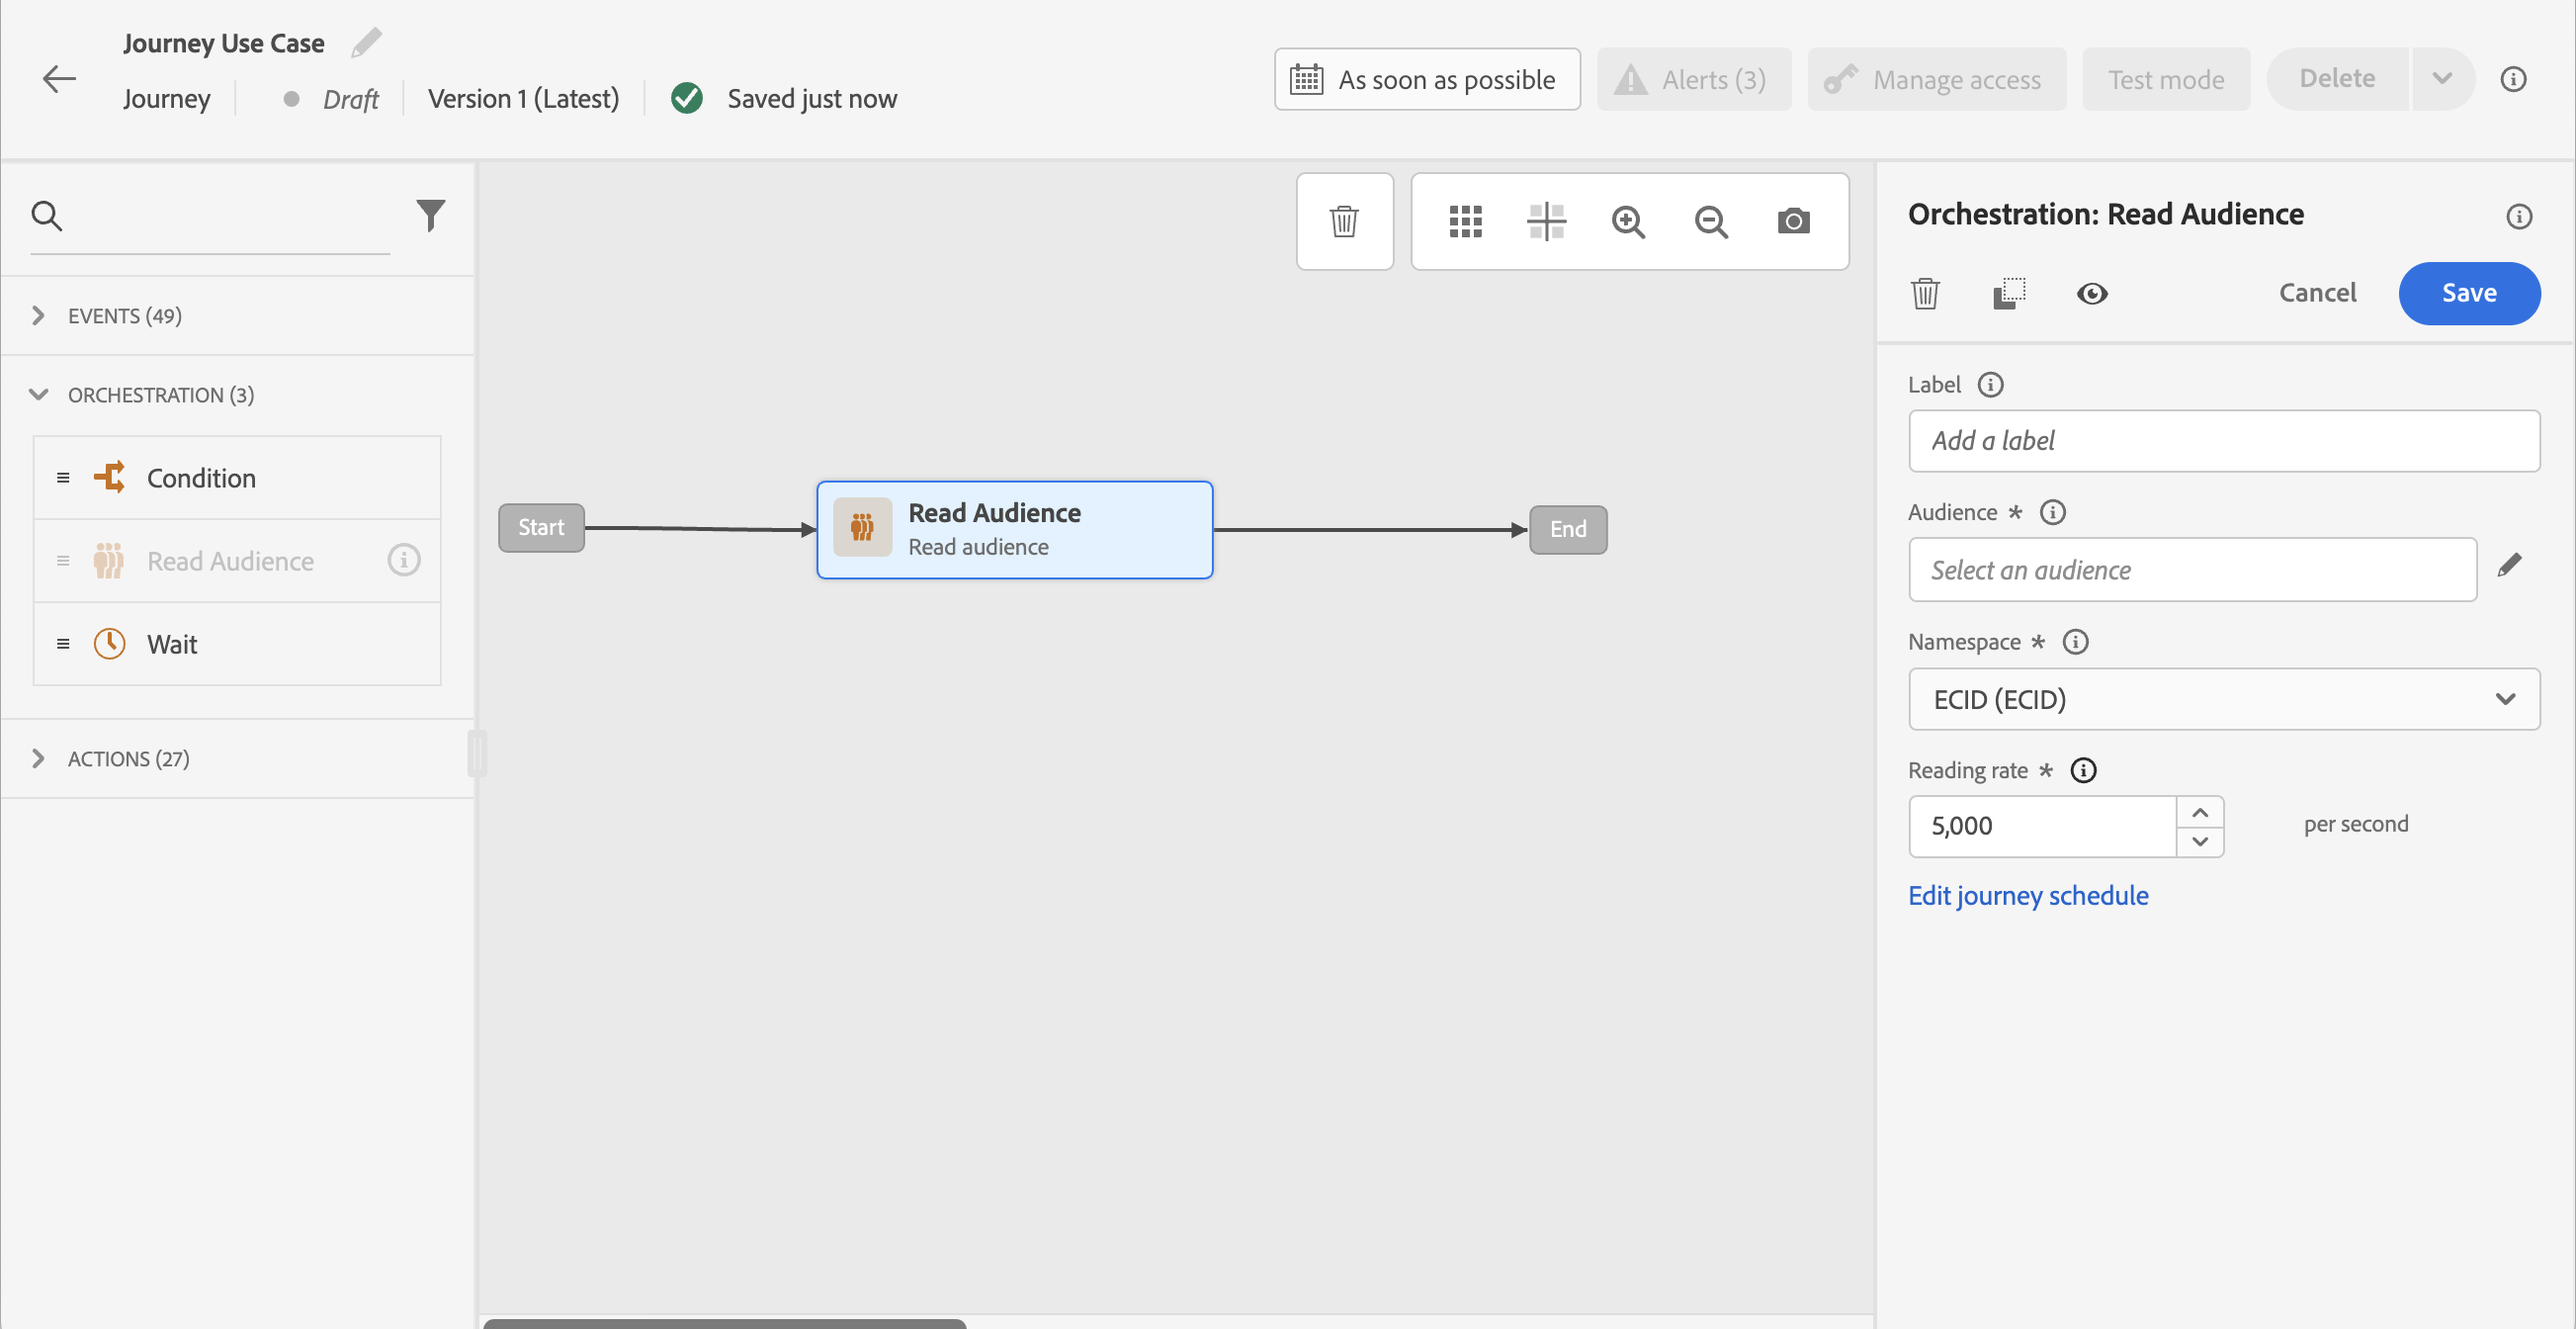Open the dropdown arrow next to Delete
2576x1329 pixels.
click(2441, 79)
